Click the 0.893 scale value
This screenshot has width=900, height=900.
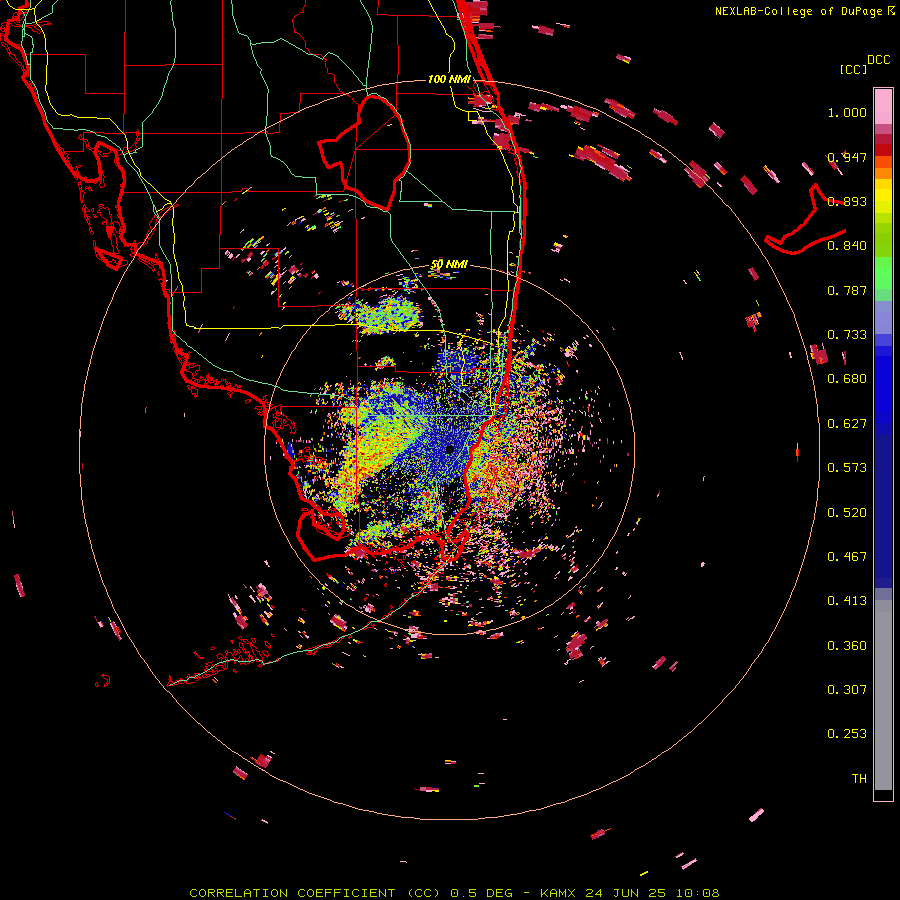click(x=847, y=201)
